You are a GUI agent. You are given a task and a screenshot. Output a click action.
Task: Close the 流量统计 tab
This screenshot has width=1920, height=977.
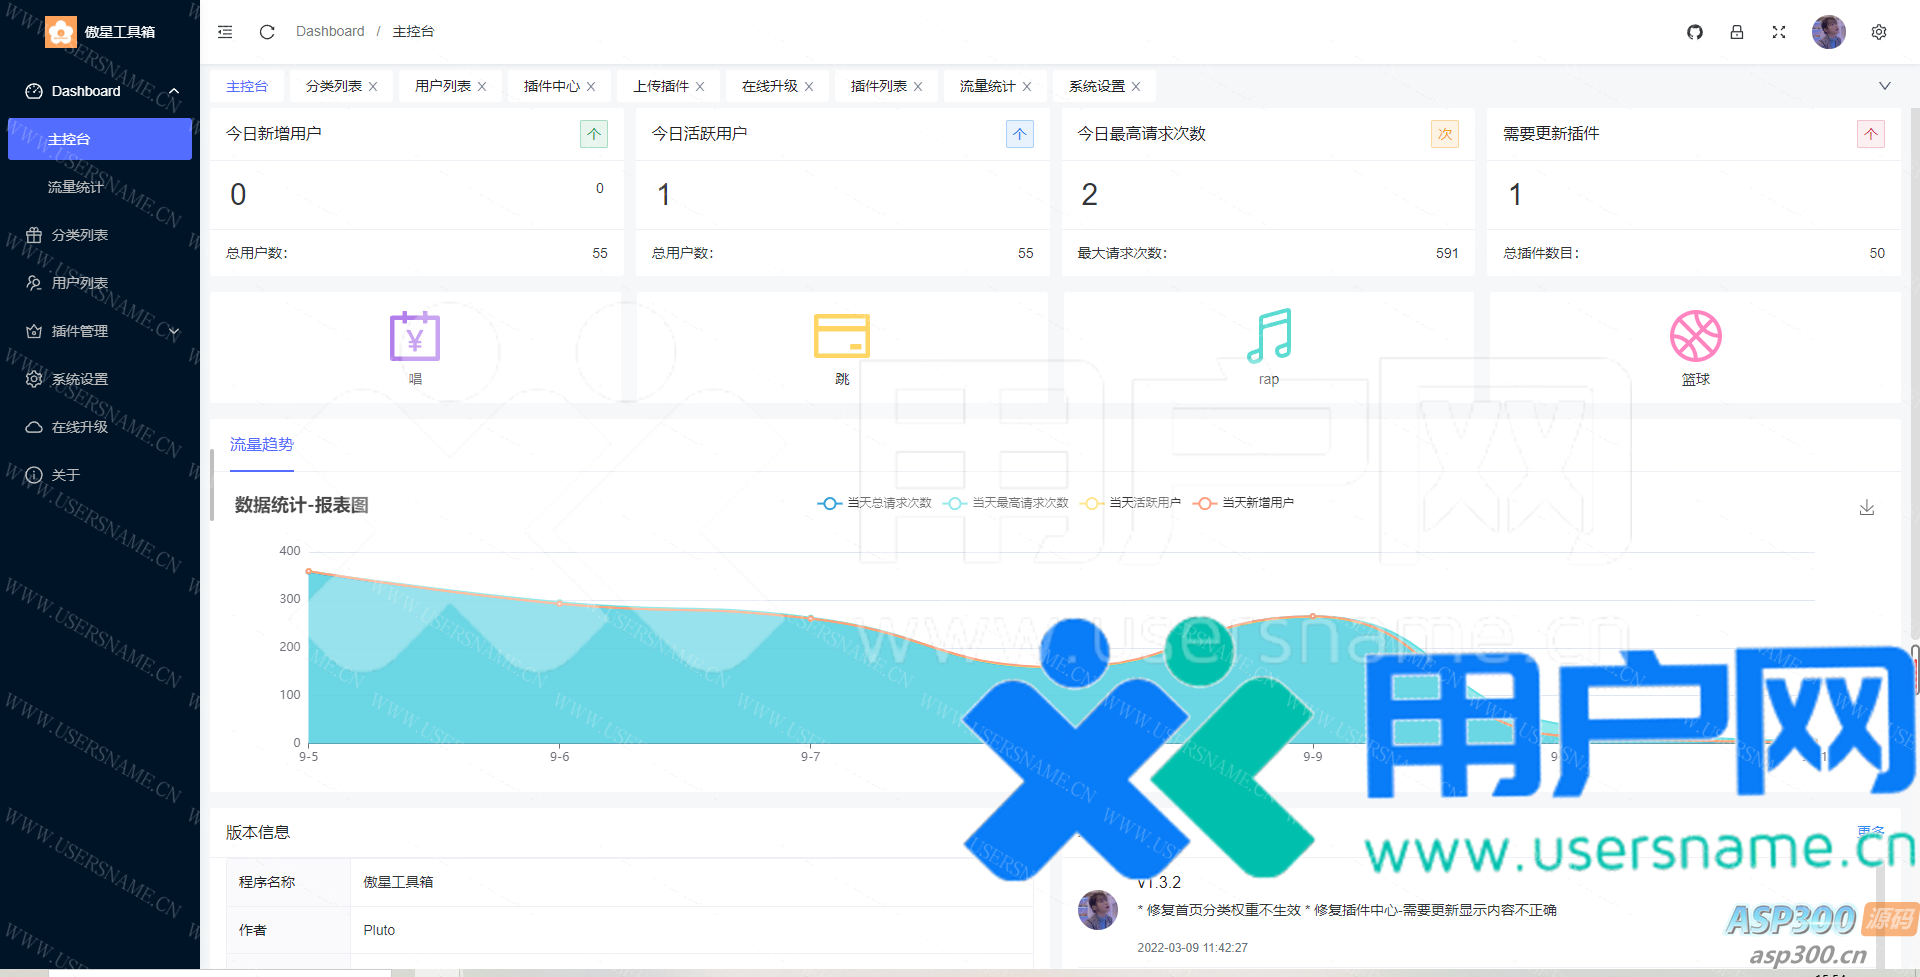[1027, 87]
